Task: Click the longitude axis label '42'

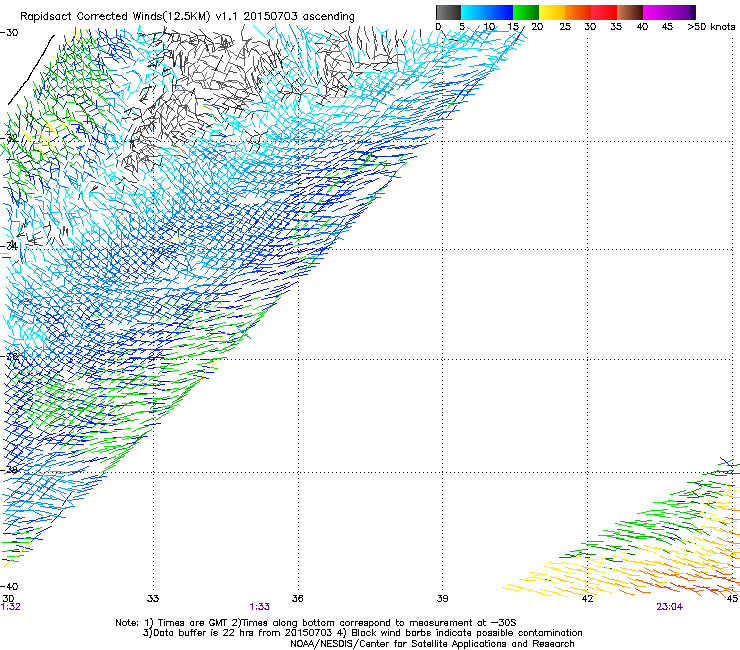Action: click(x=587, y=599)
